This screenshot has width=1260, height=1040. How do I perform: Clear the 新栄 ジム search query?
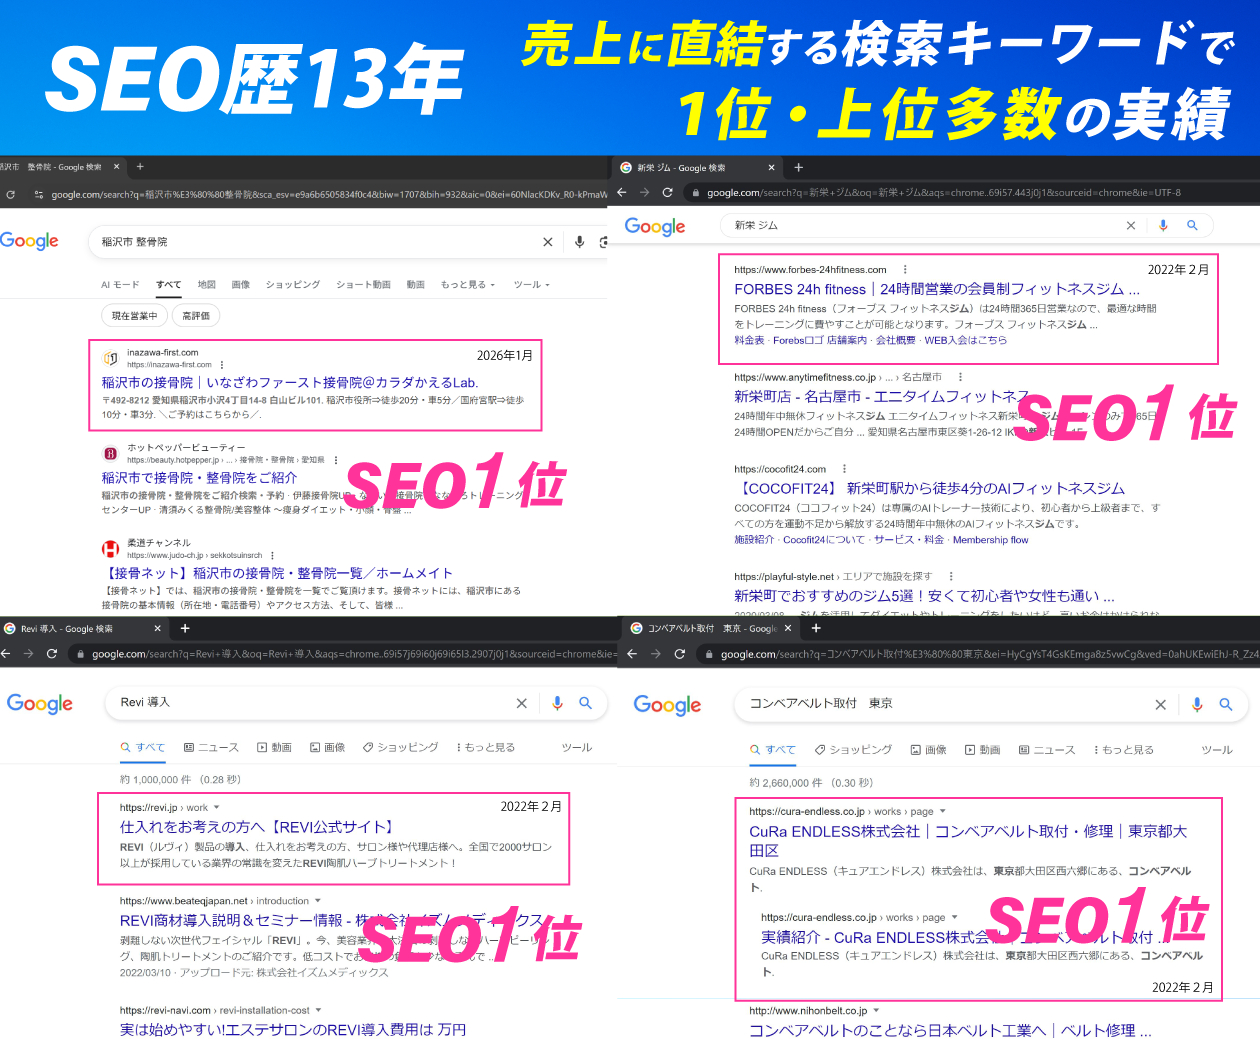coord(1131,226)
